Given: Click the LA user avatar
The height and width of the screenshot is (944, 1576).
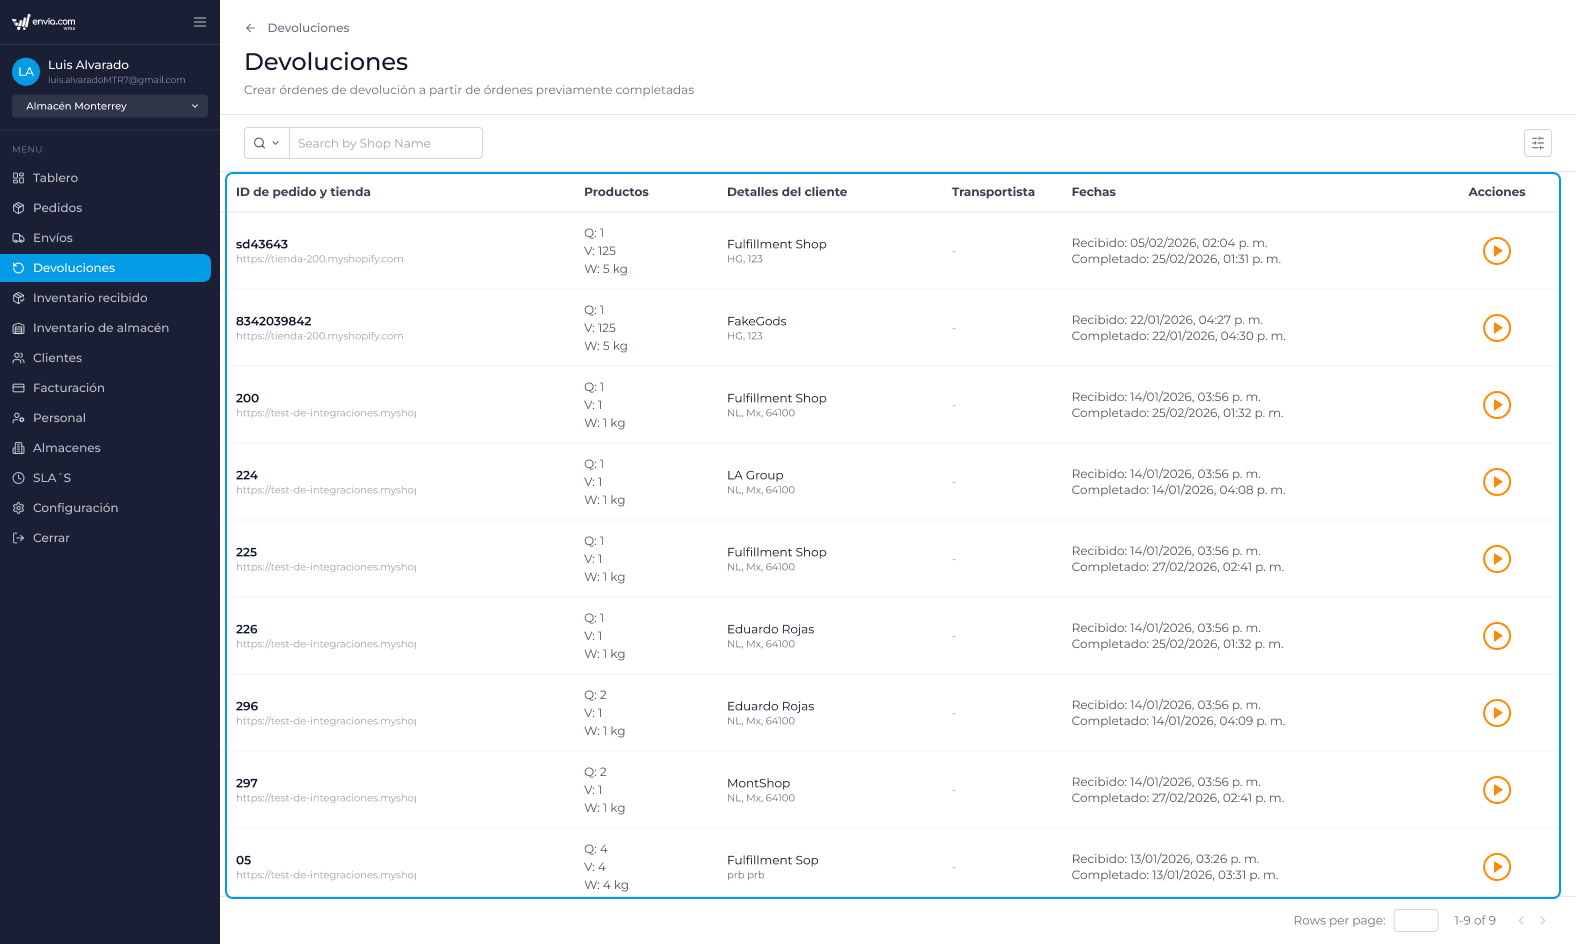Looking at the screenshot, I should coord(26,72).
